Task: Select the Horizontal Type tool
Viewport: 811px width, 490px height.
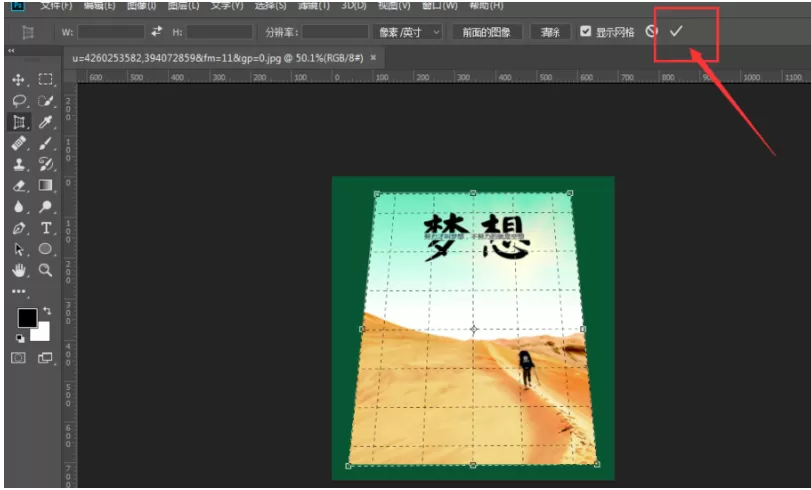Action: 46,228
